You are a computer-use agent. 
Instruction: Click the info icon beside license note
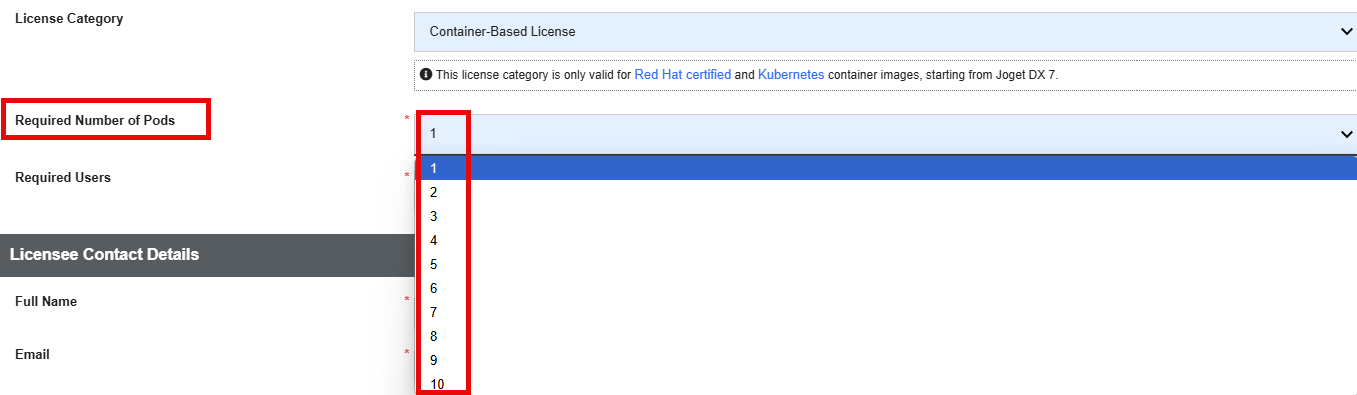pos(426,75)
